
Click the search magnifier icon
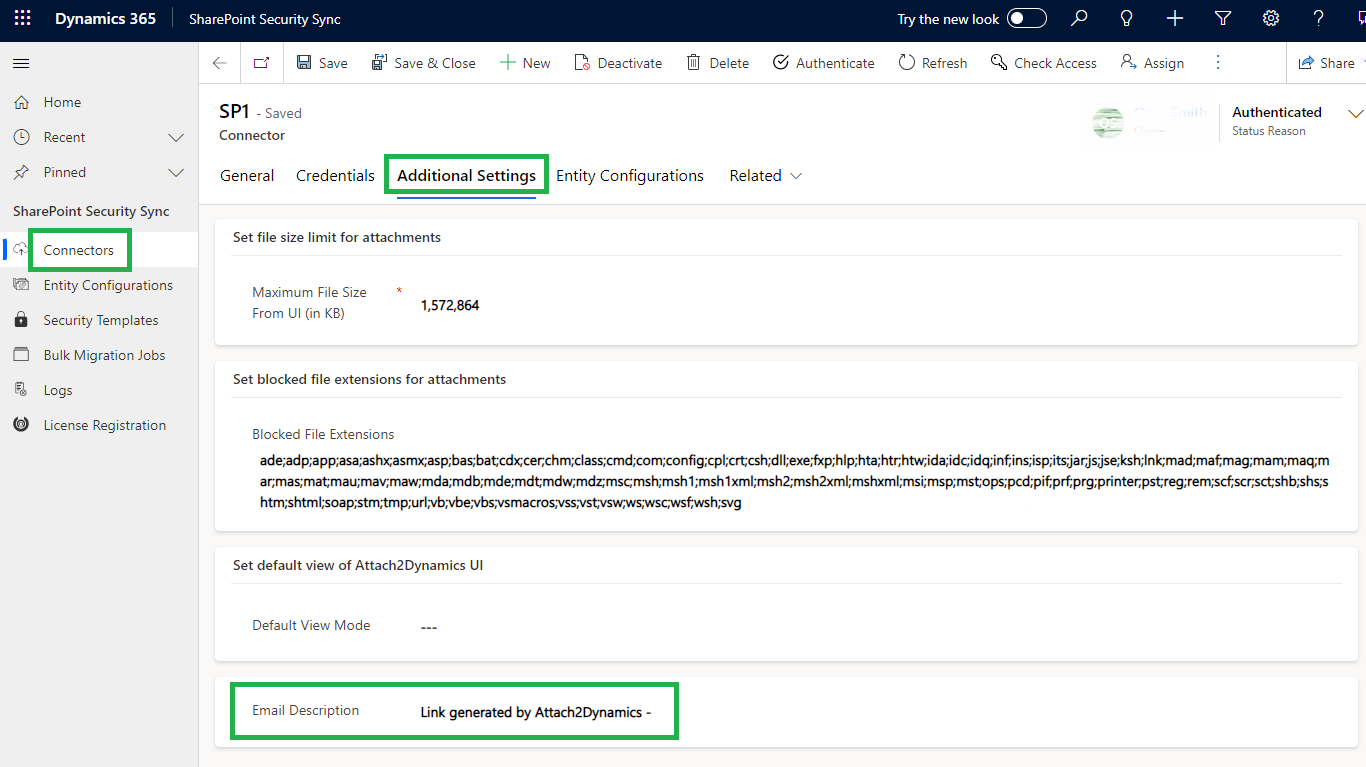[1079, 19]
